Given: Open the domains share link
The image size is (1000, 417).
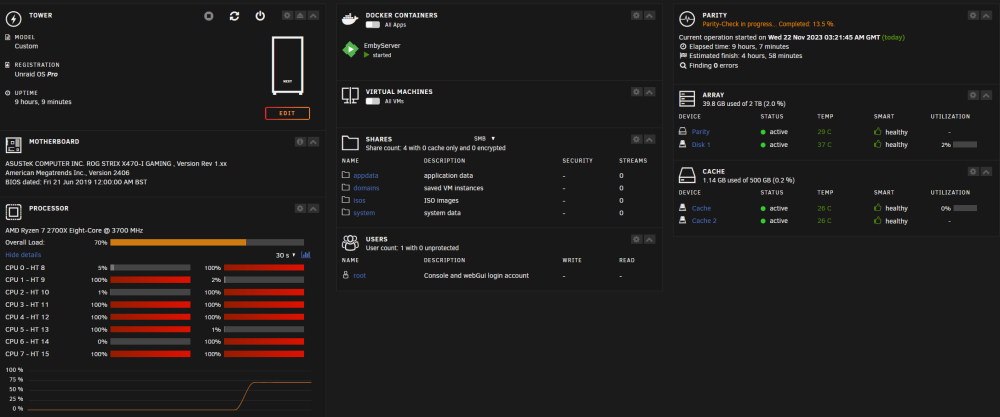Looking at the screenshot, I should (367, 188).
